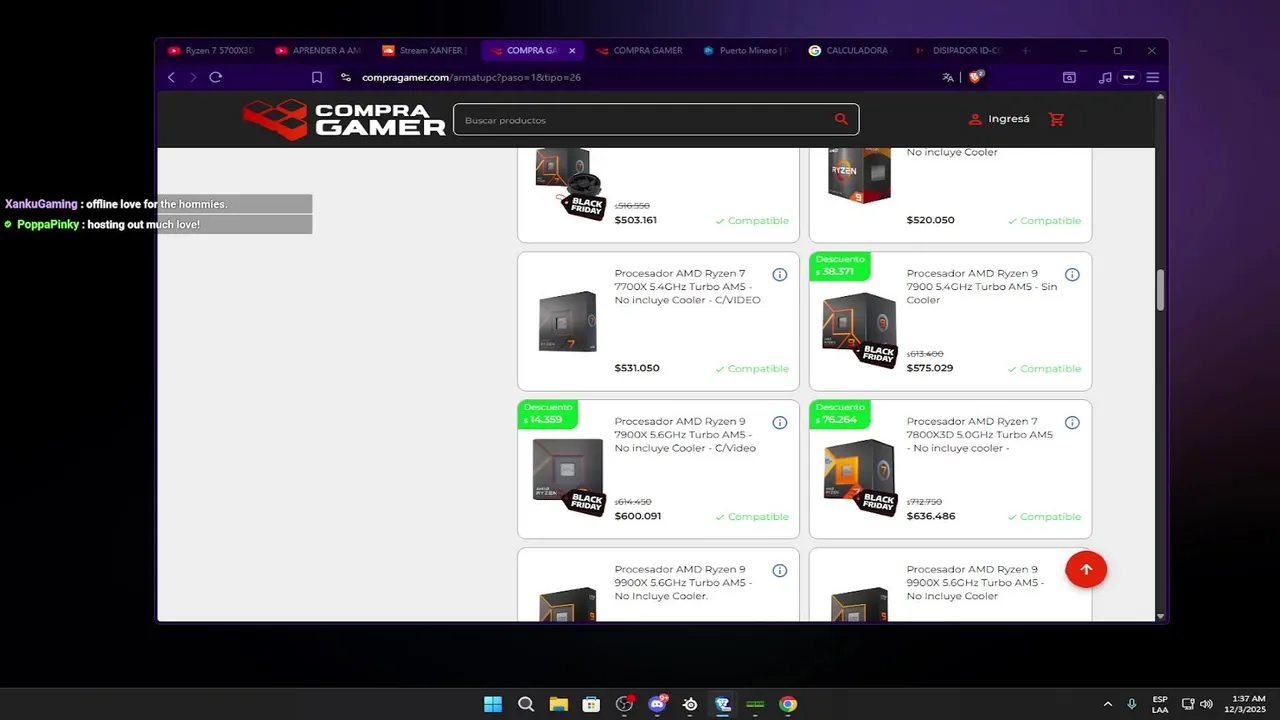Click the Ryzen 9 7900X box image
1280x720 pixels.
point(569,477)
